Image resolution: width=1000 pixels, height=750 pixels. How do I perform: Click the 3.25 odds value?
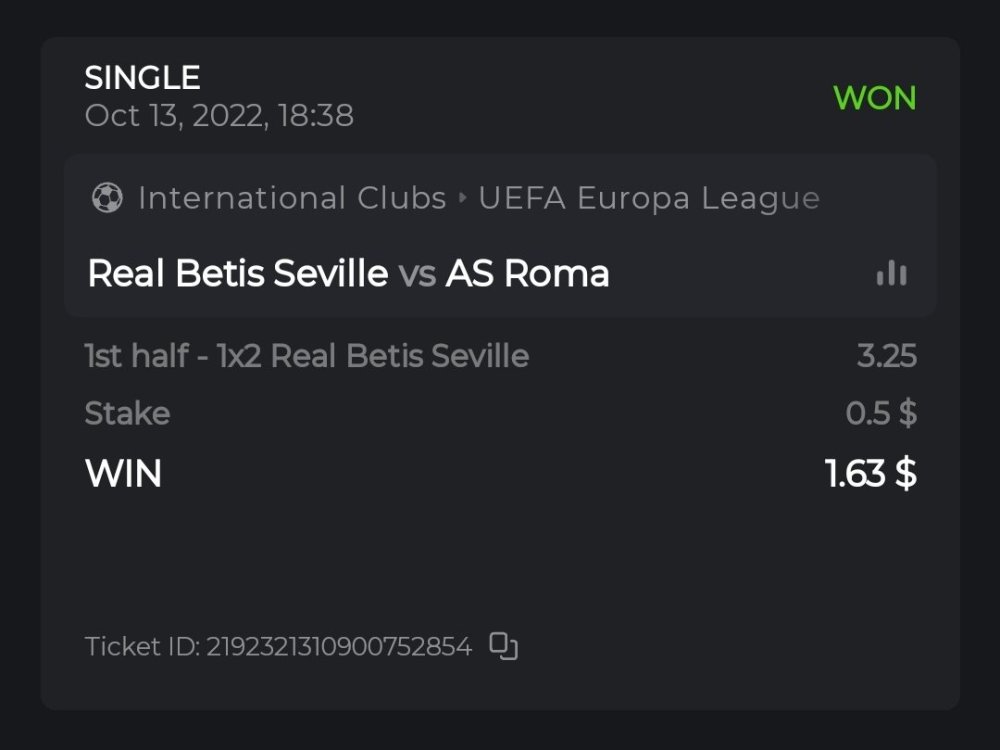pyautogui.click(x=886, y=356)
